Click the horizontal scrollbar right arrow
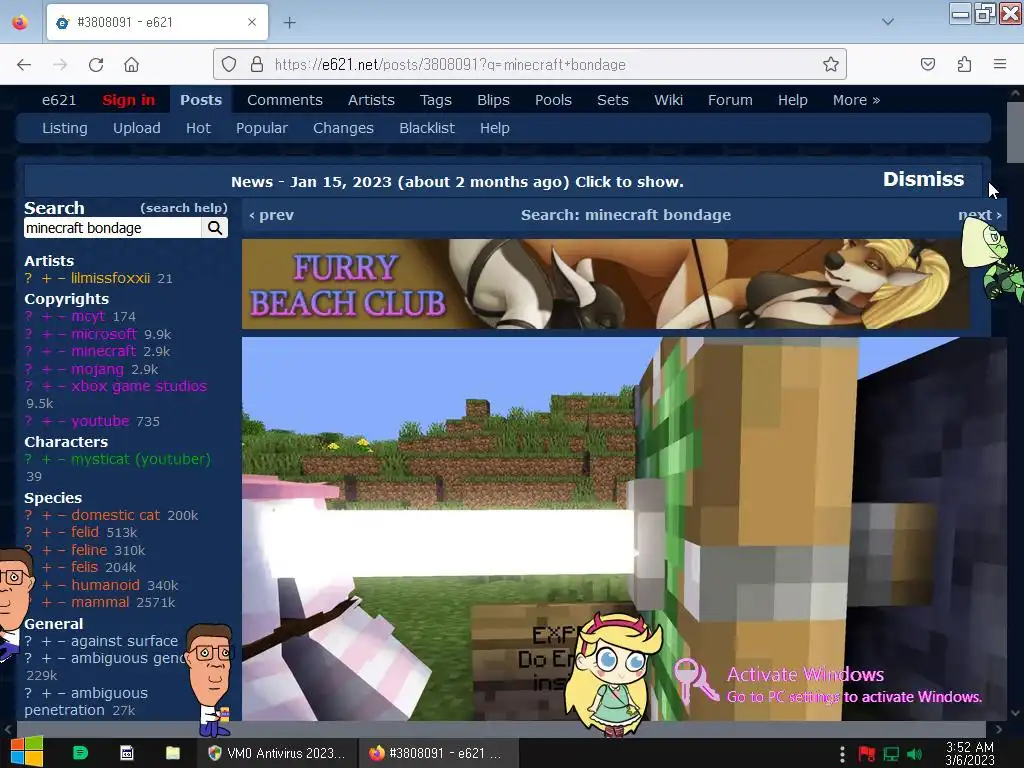1024x768 pixels. (x=999, y=729)
